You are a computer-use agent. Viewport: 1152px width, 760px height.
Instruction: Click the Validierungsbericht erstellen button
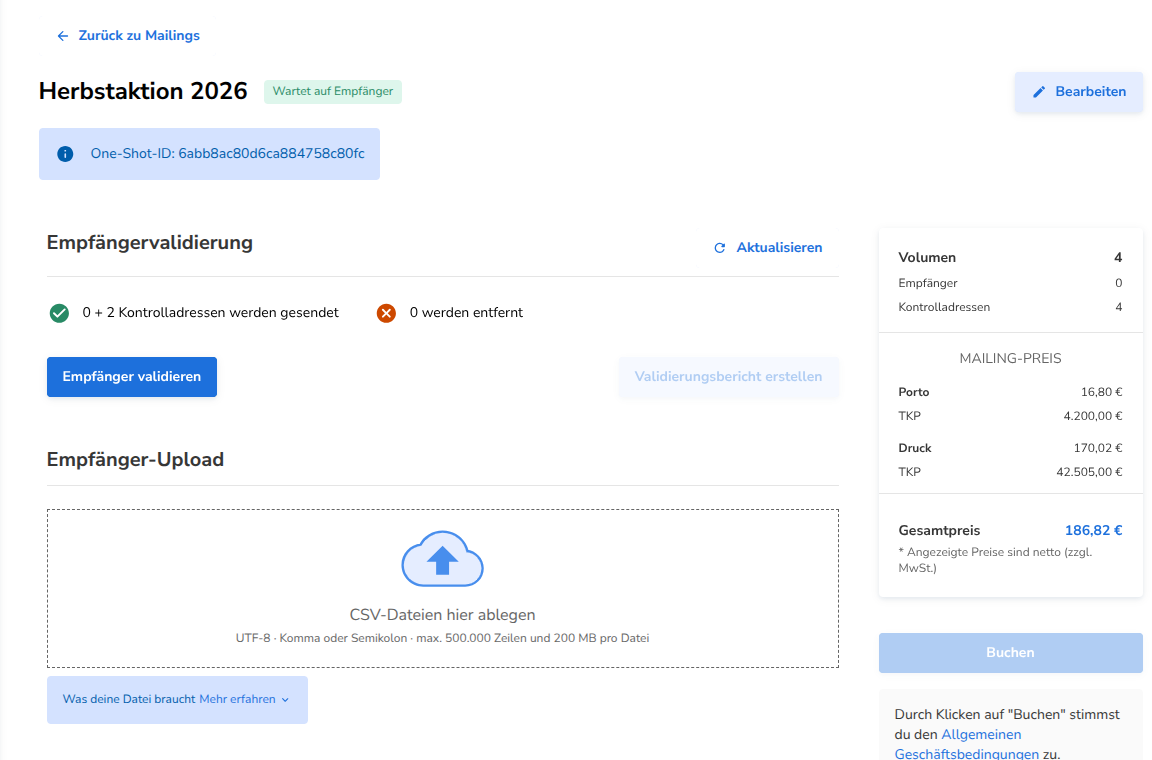tap(728, 377)
